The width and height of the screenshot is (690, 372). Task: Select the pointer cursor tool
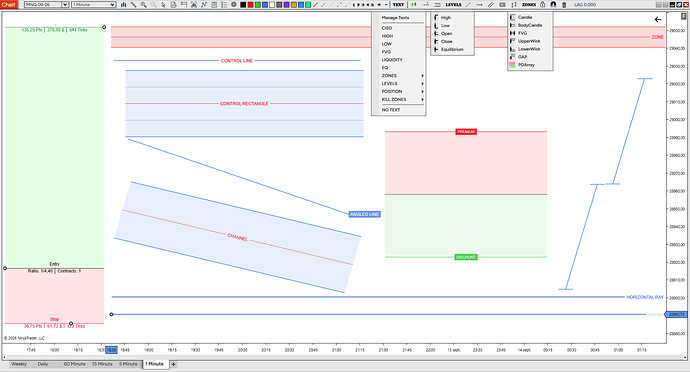point(163,4)
